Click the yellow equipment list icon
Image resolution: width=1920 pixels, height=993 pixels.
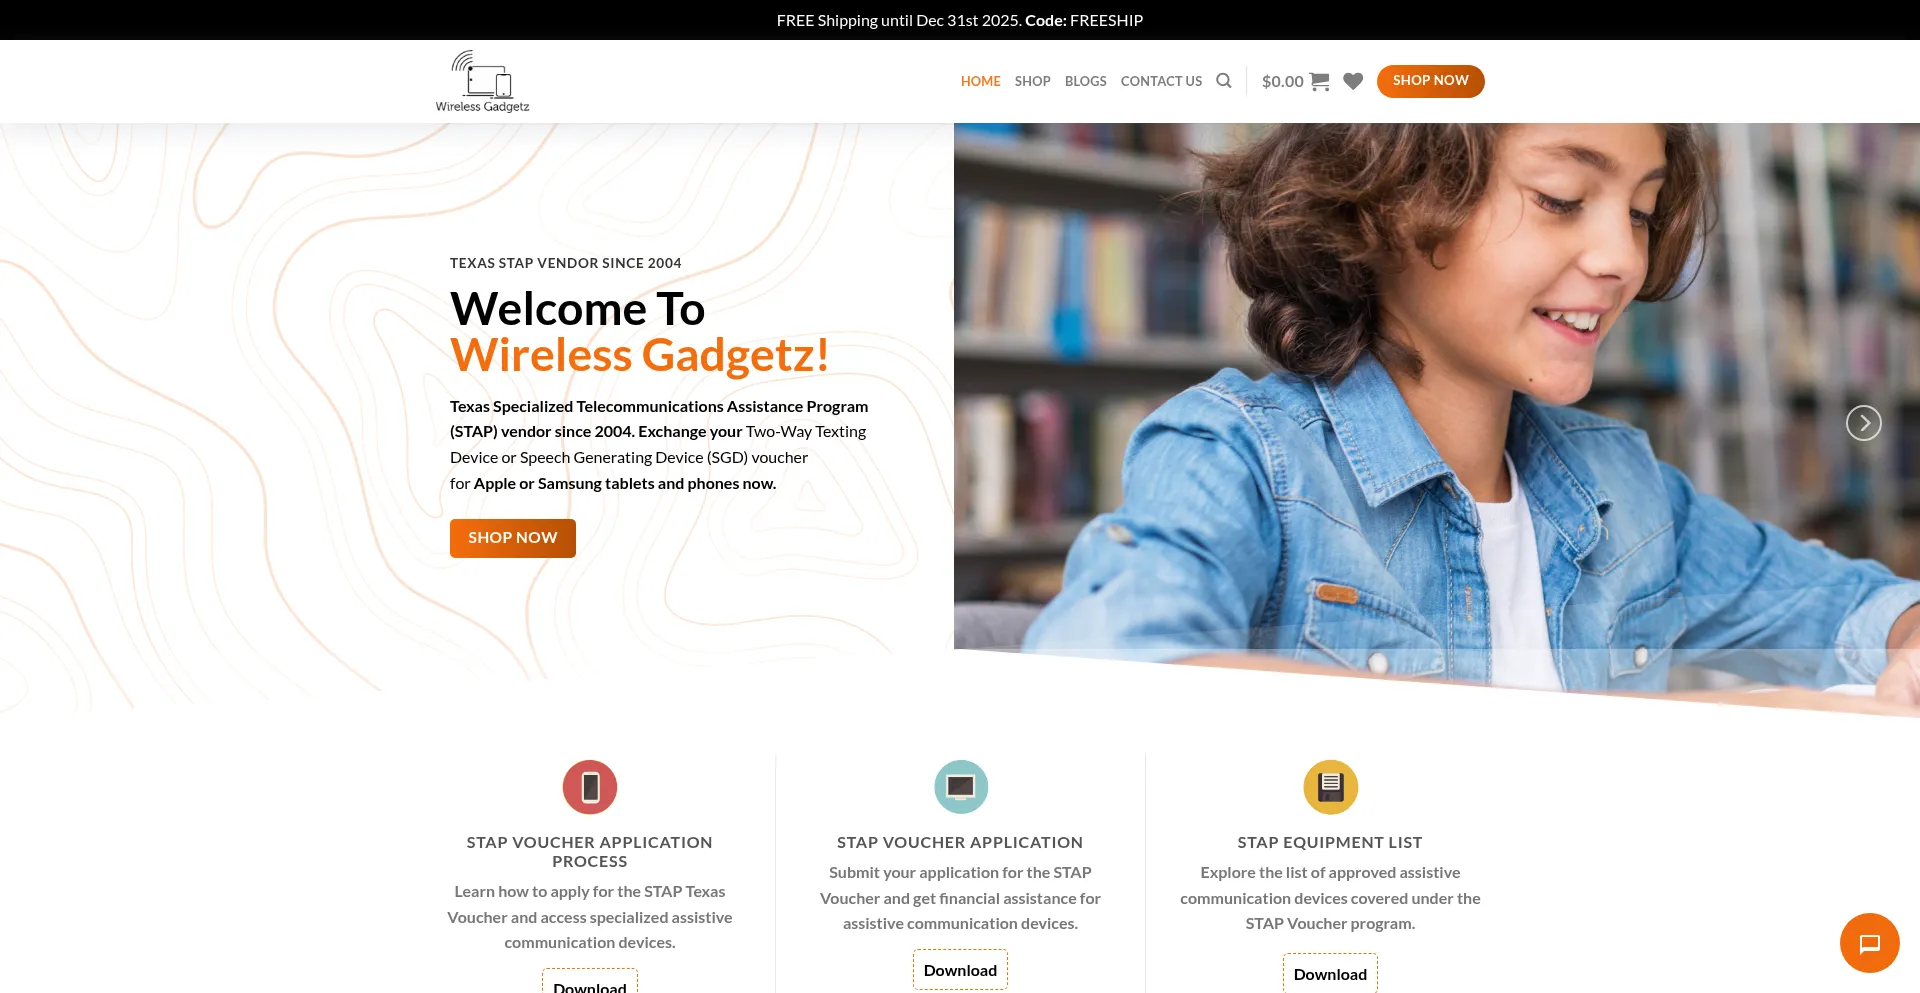point(1331,787)
